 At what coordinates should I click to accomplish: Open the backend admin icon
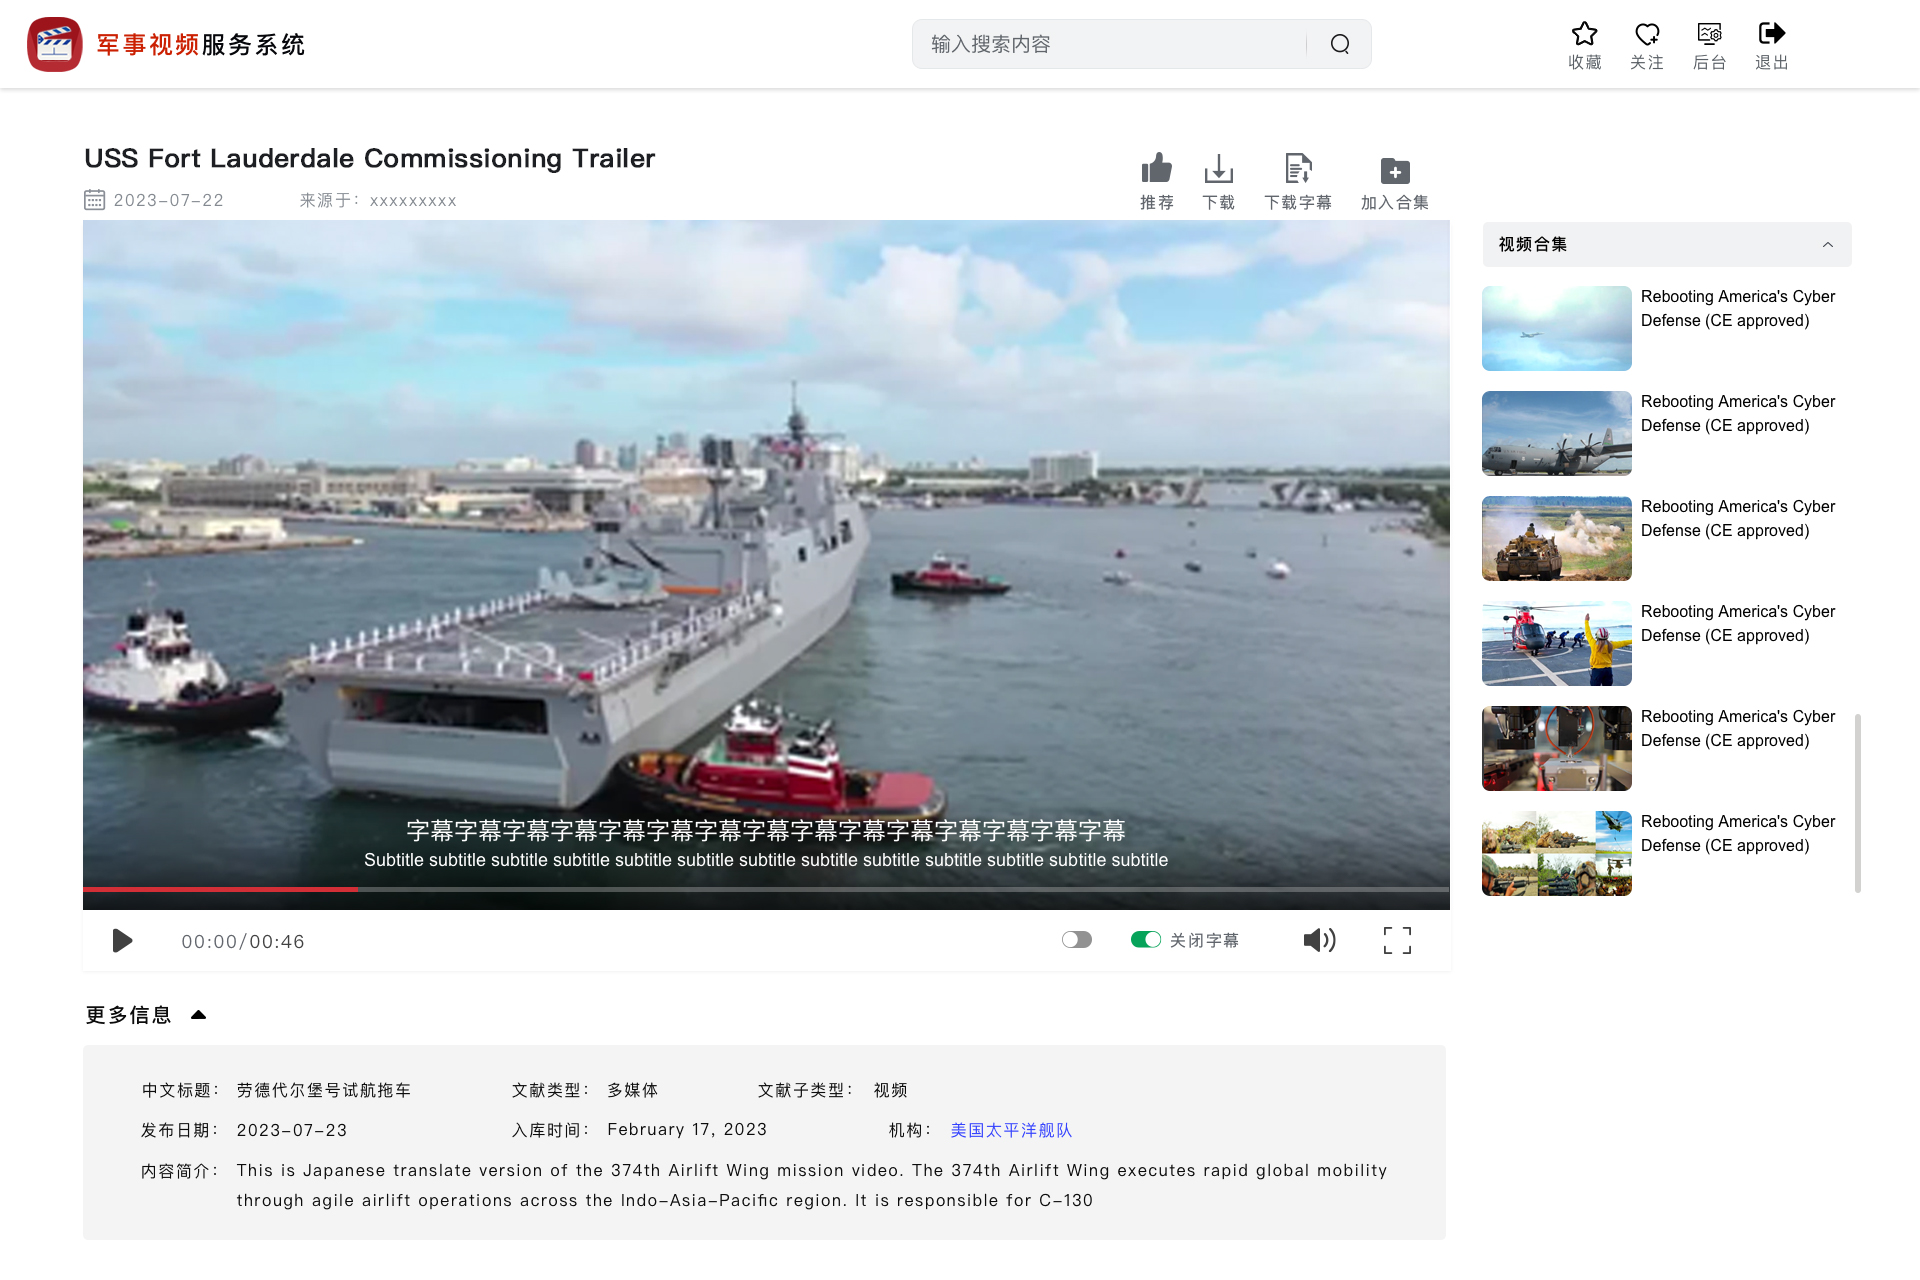click(x=1709, y=35)
